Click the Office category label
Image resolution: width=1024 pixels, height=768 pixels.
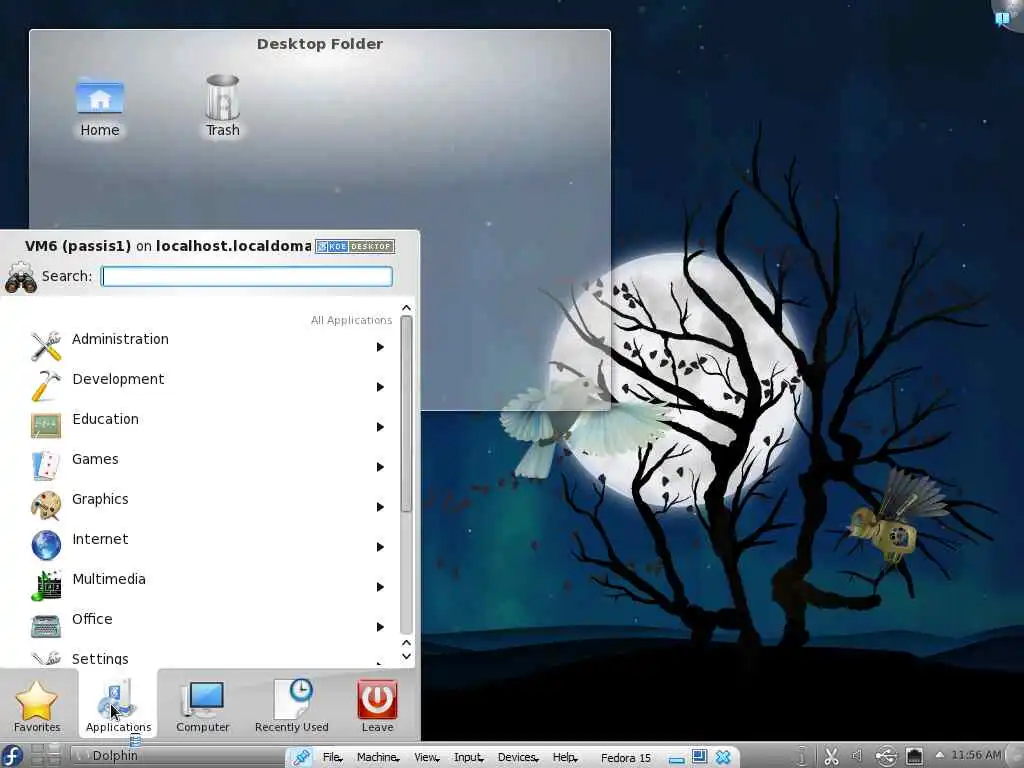click(x=92, y=618)
